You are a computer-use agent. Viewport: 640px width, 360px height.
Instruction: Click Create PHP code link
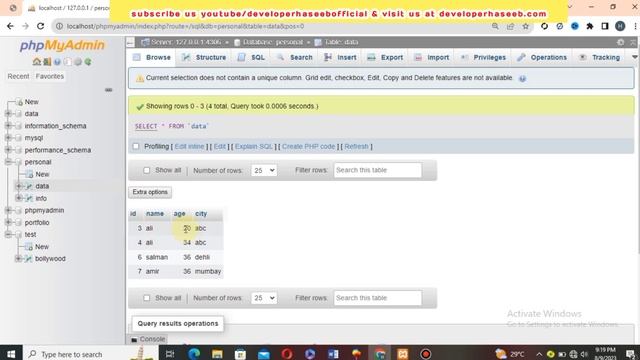[x=309, y=147]
